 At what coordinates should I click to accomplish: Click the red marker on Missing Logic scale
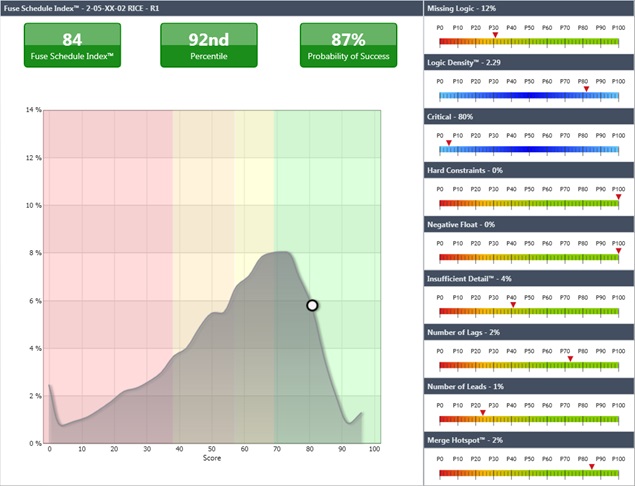point(495,35)
